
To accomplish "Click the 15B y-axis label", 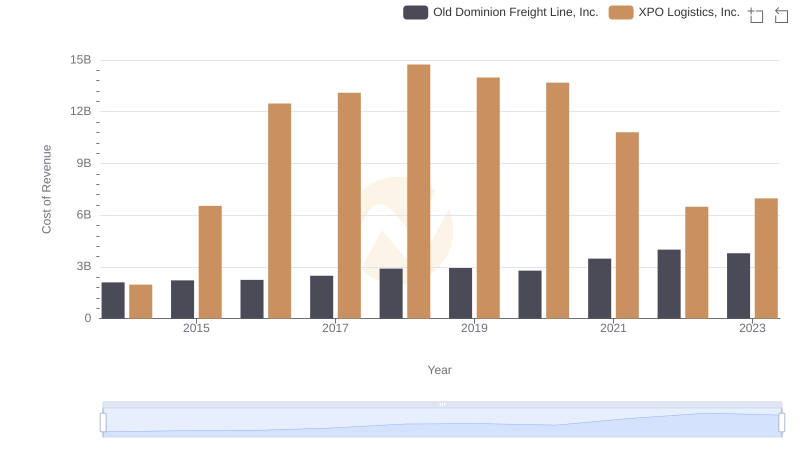I will [x=81, y=60].
